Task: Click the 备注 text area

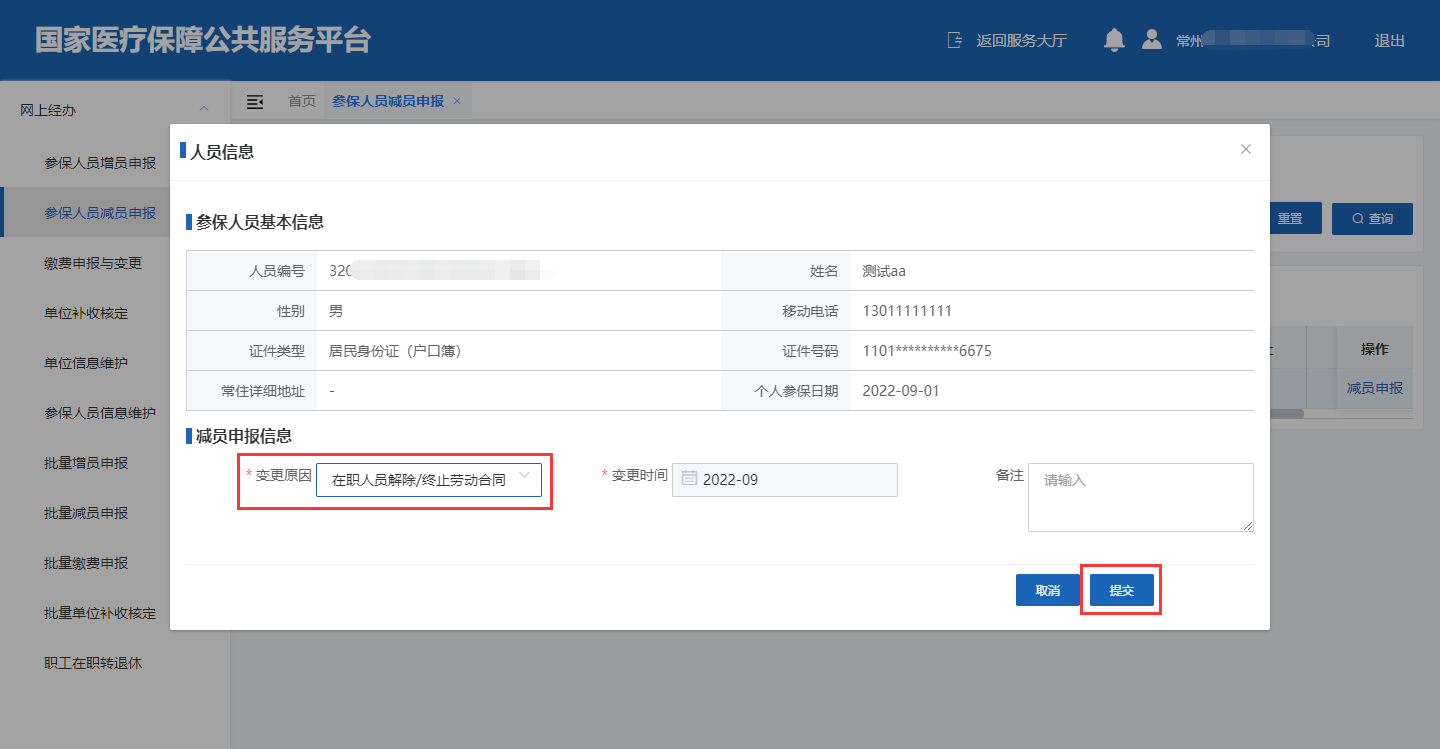Action: point(1140,497)
